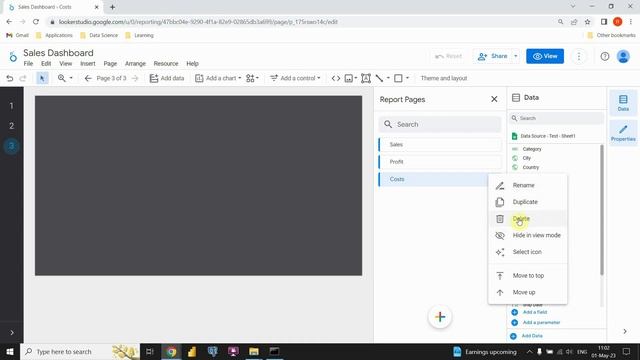Switch to page 1 in left rail
This screenshot has height=360, width=640.
11,106
